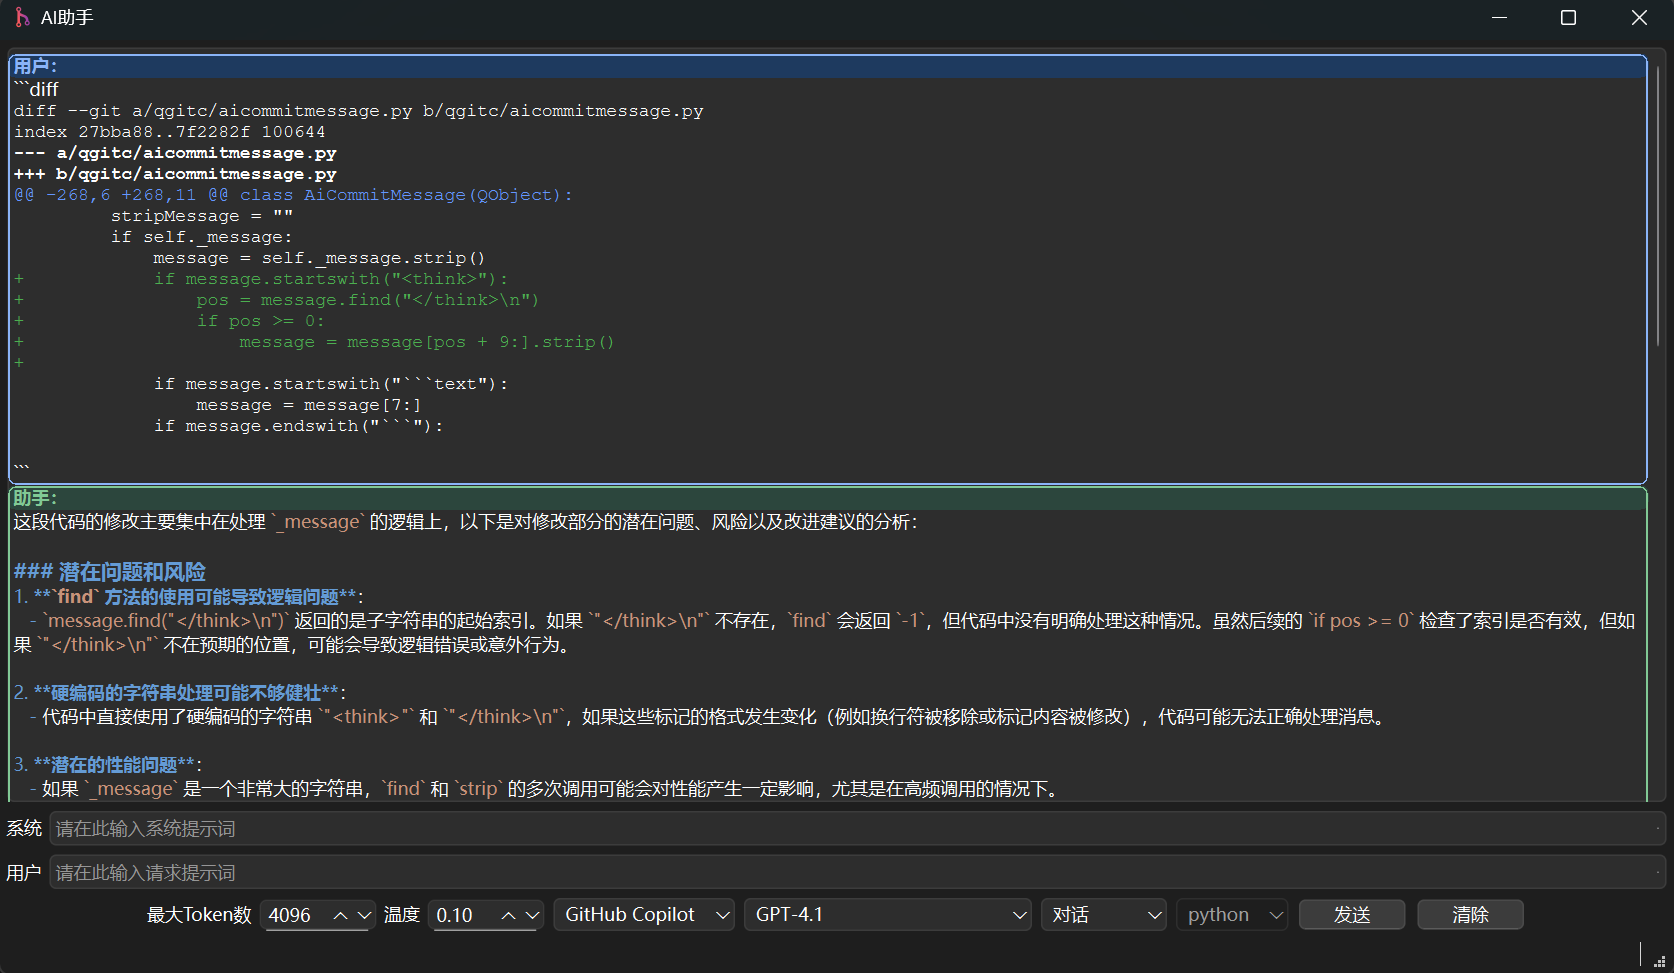Open the python language dropdown
This screenshot has height=973, width=1674.
point(1232,915)
